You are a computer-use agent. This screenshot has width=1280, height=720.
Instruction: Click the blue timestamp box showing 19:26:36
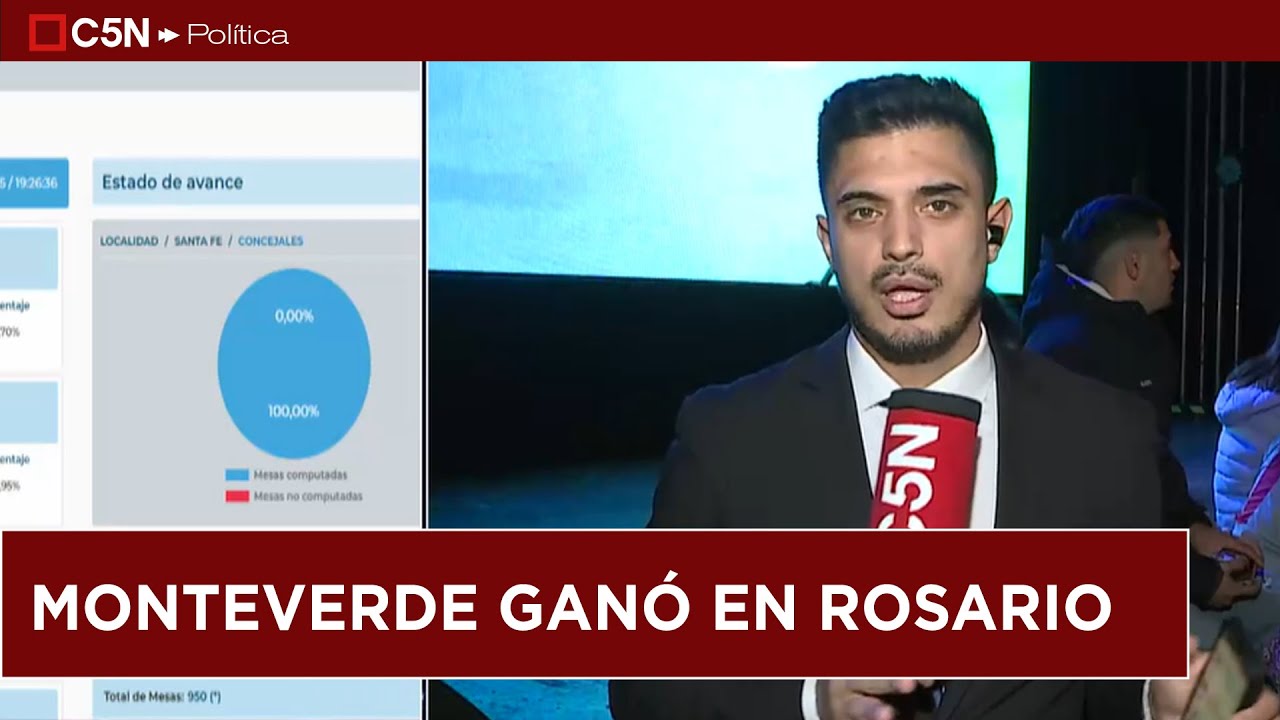pyautogui.click(x=33, y=183)
